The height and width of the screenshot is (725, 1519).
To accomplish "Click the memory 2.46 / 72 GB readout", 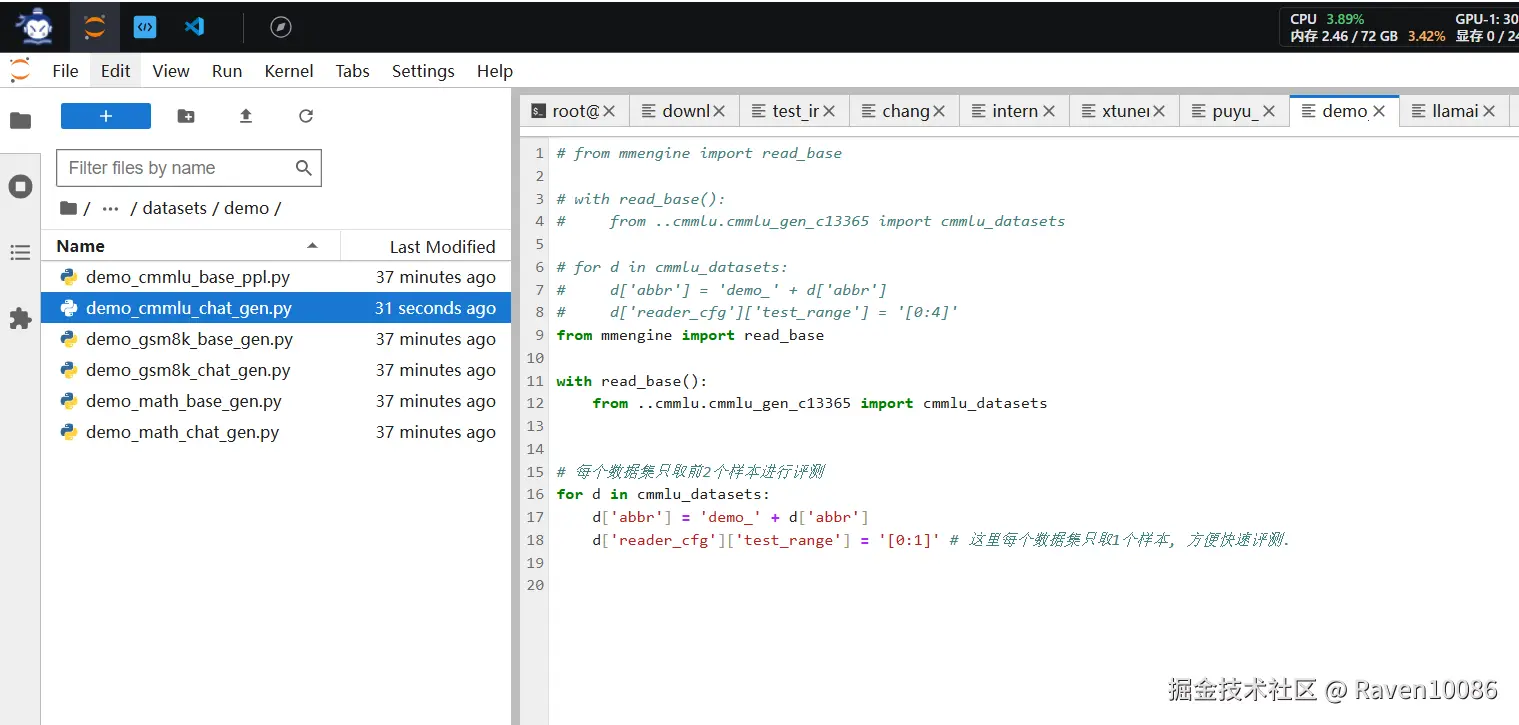I will pos(1344,36).
